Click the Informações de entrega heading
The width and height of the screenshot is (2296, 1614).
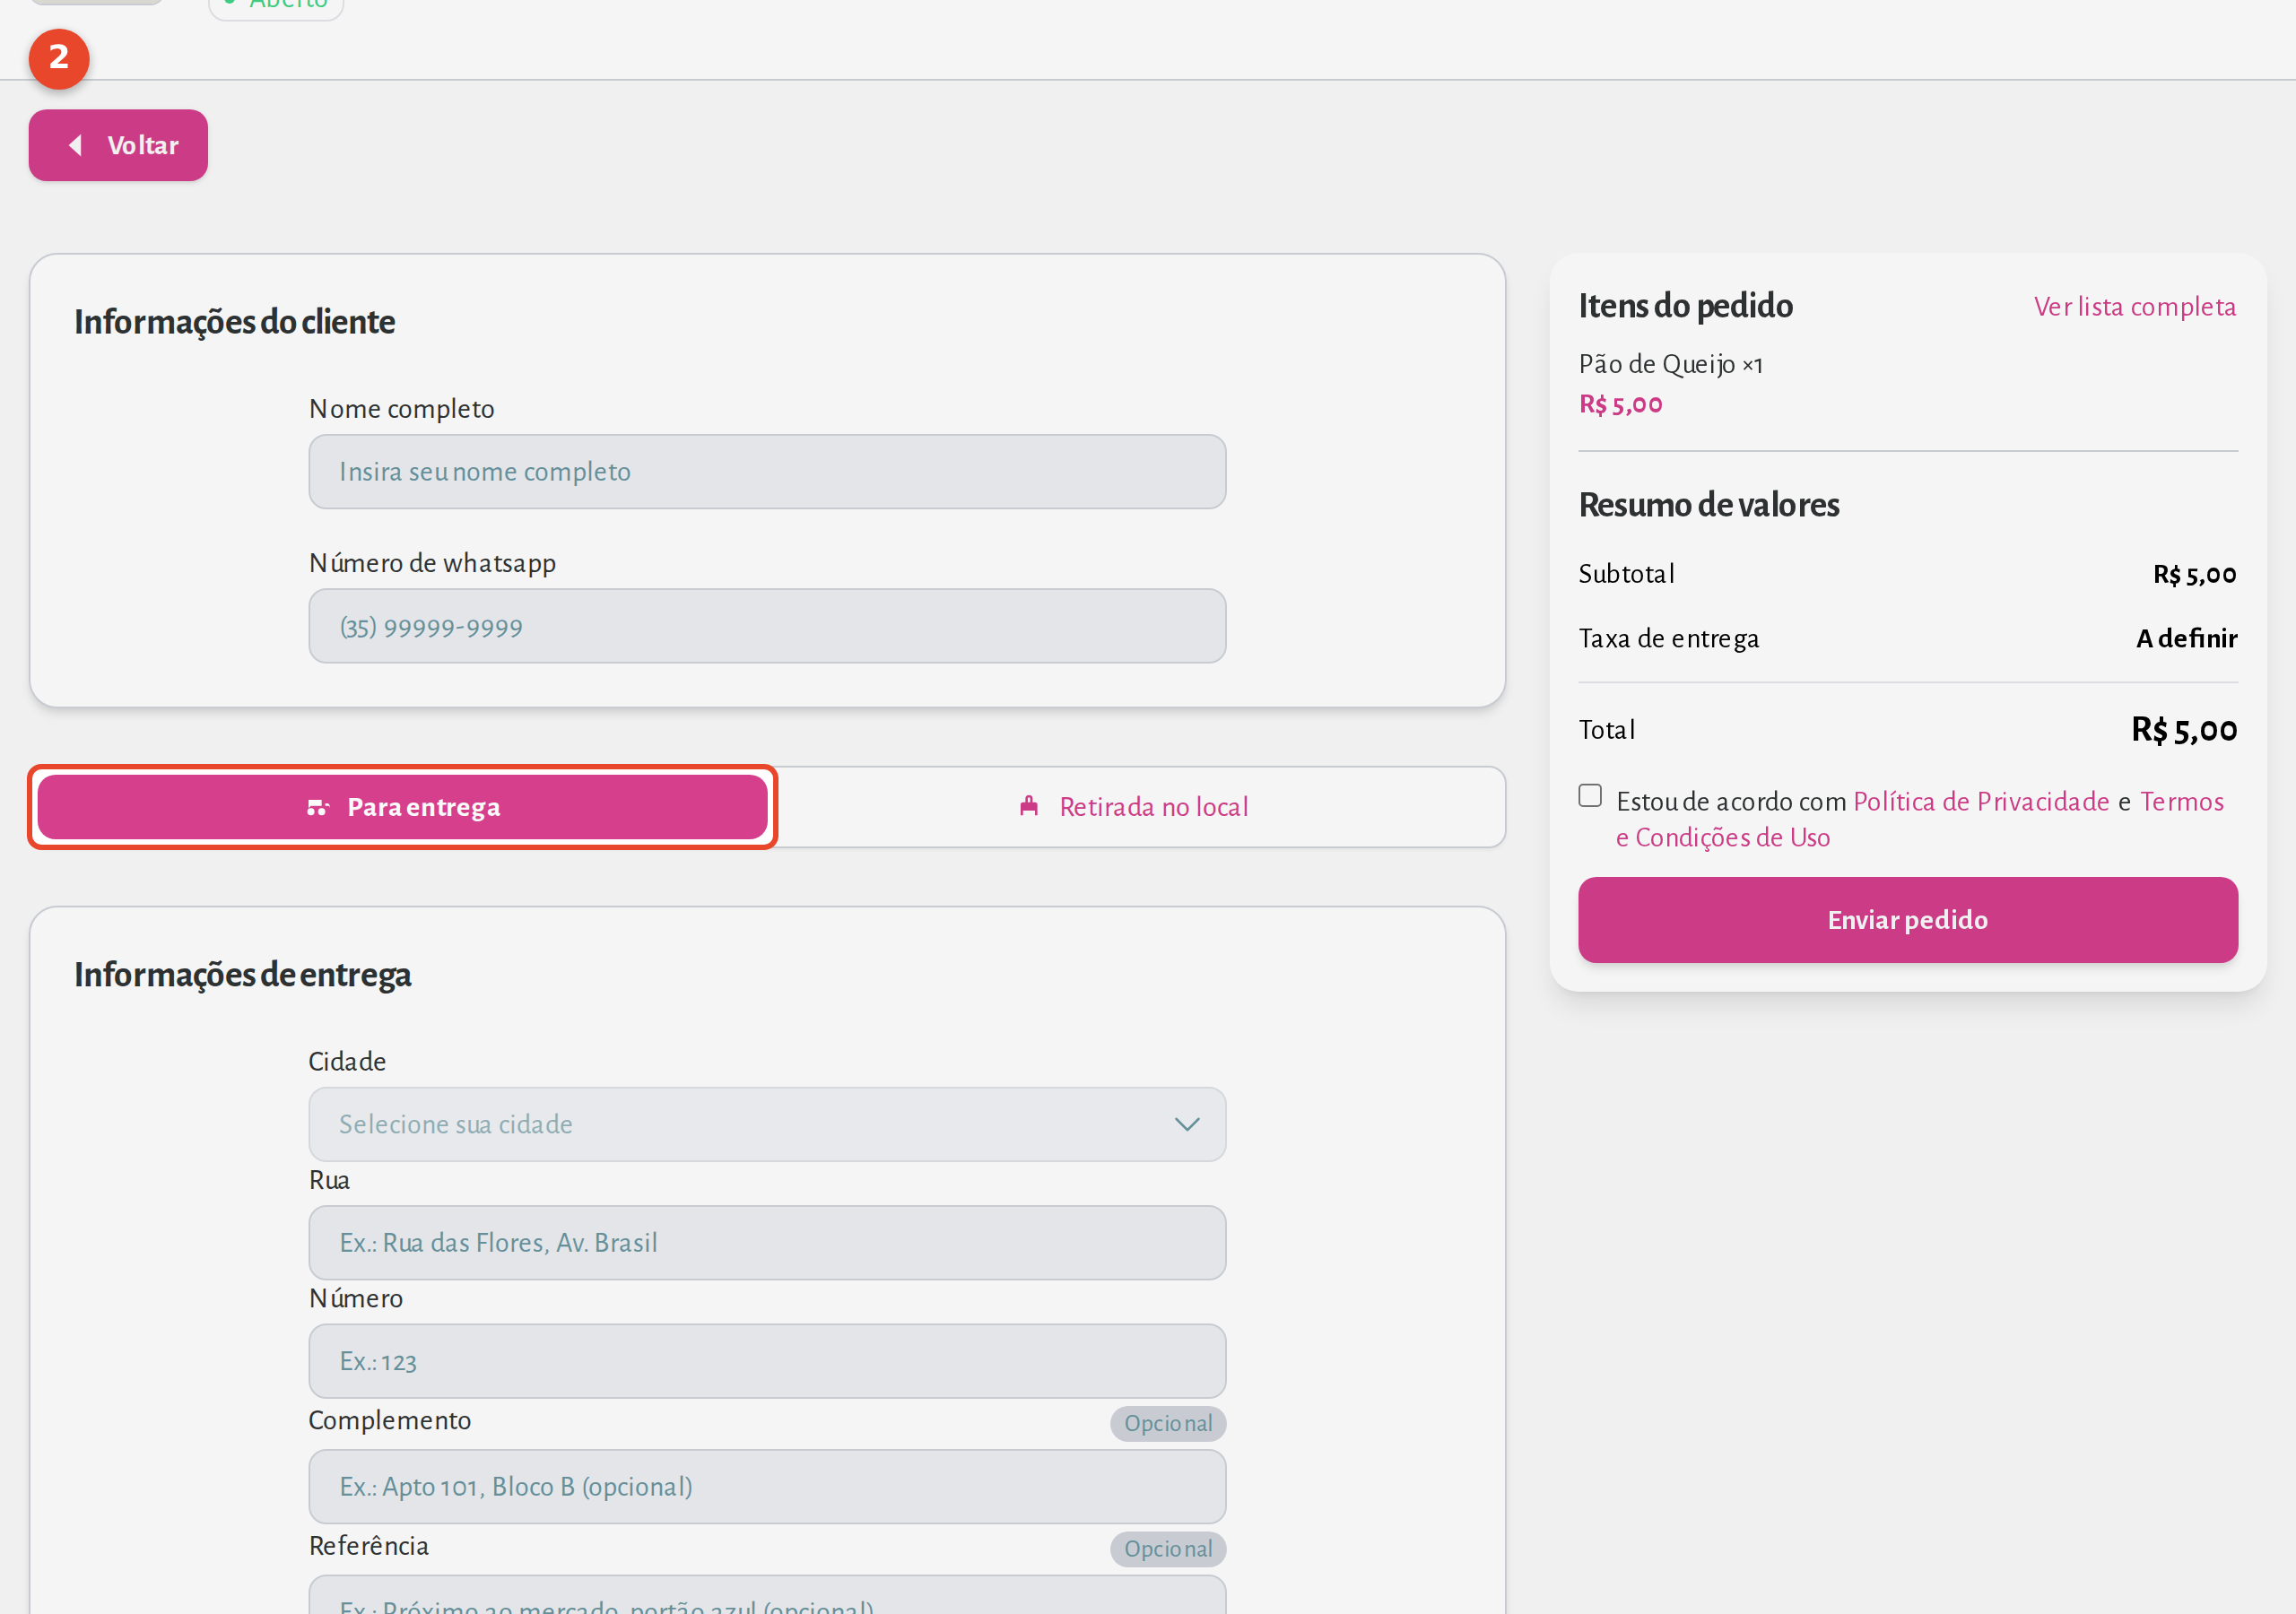(243, 975)
